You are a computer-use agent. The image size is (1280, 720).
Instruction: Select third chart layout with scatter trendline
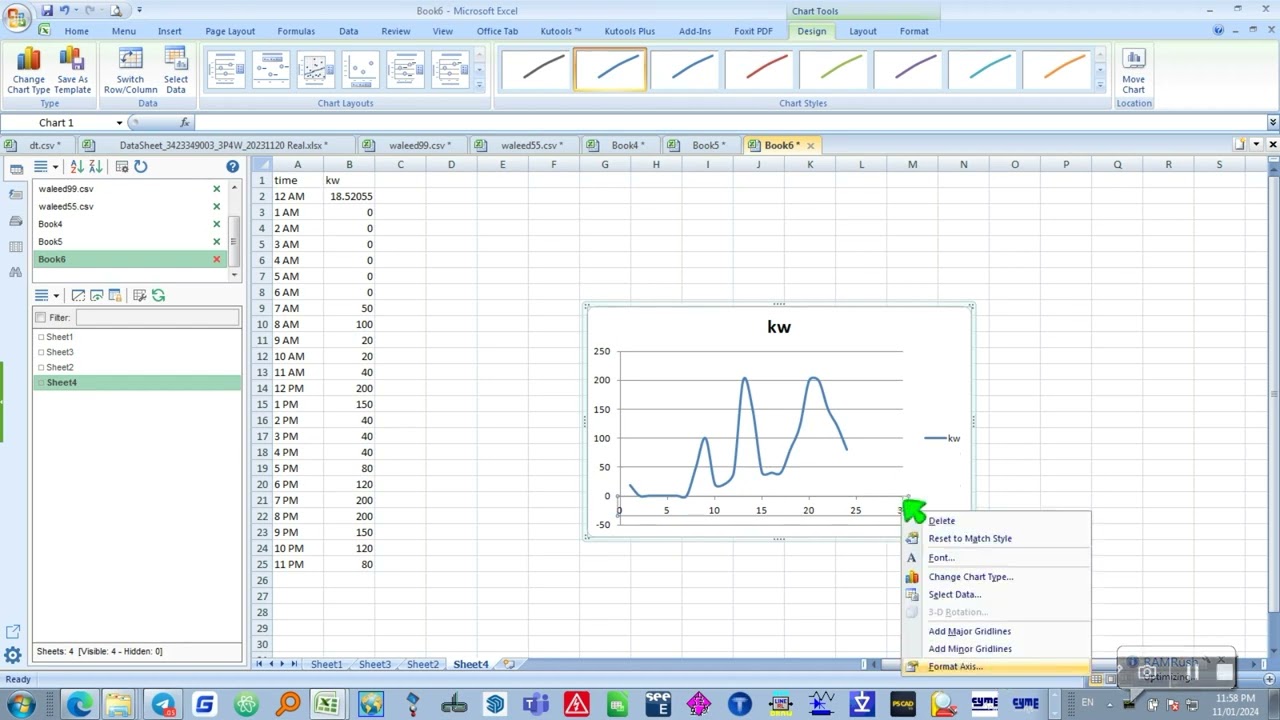[x=316, y=70]
